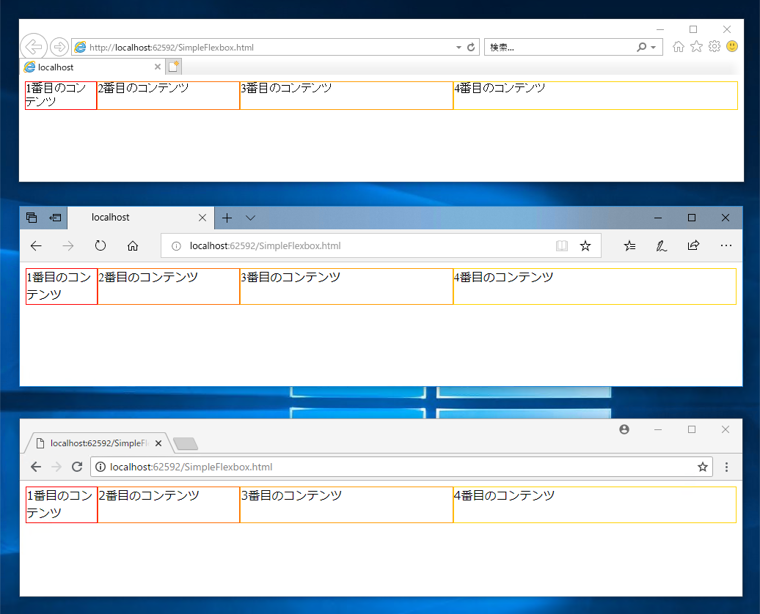Viewport: 760px width, 614px height.
Task: Toggle reading view in Edge
Action: point(562,246)
